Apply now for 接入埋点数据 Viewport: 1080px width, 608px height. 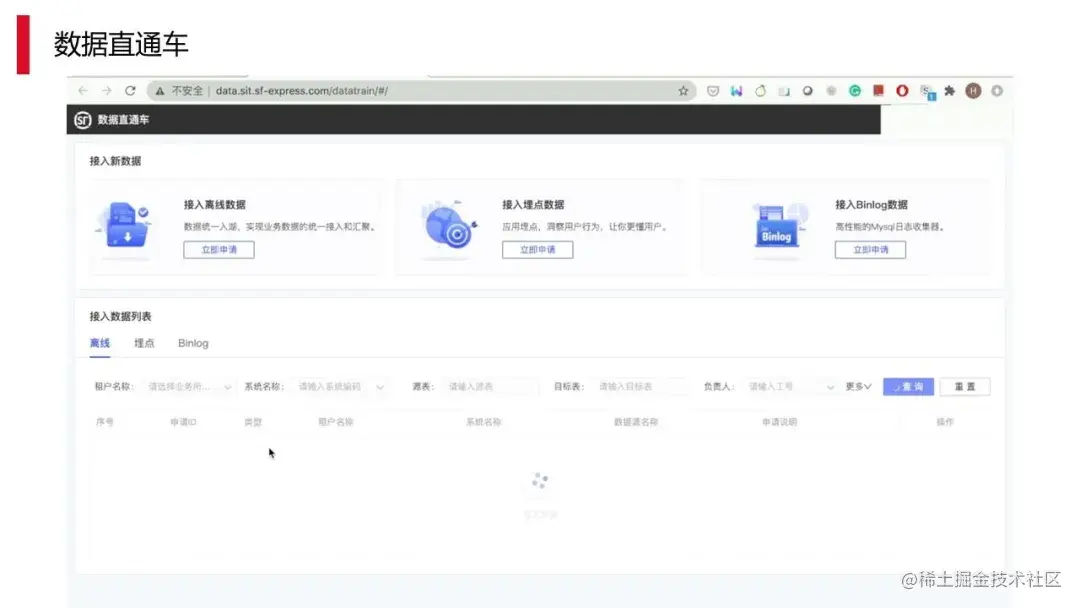(537, 250)
